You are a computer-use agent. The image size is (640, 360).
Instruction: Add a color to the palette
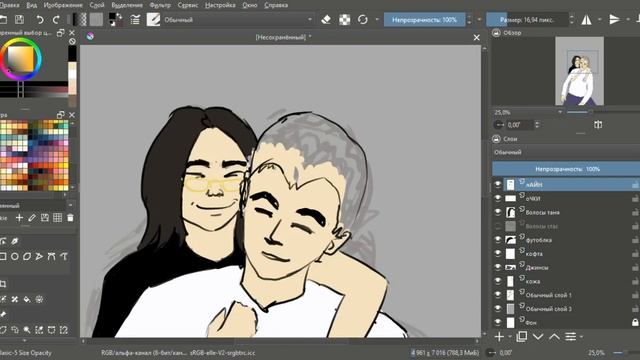click(x=19, y=218)
